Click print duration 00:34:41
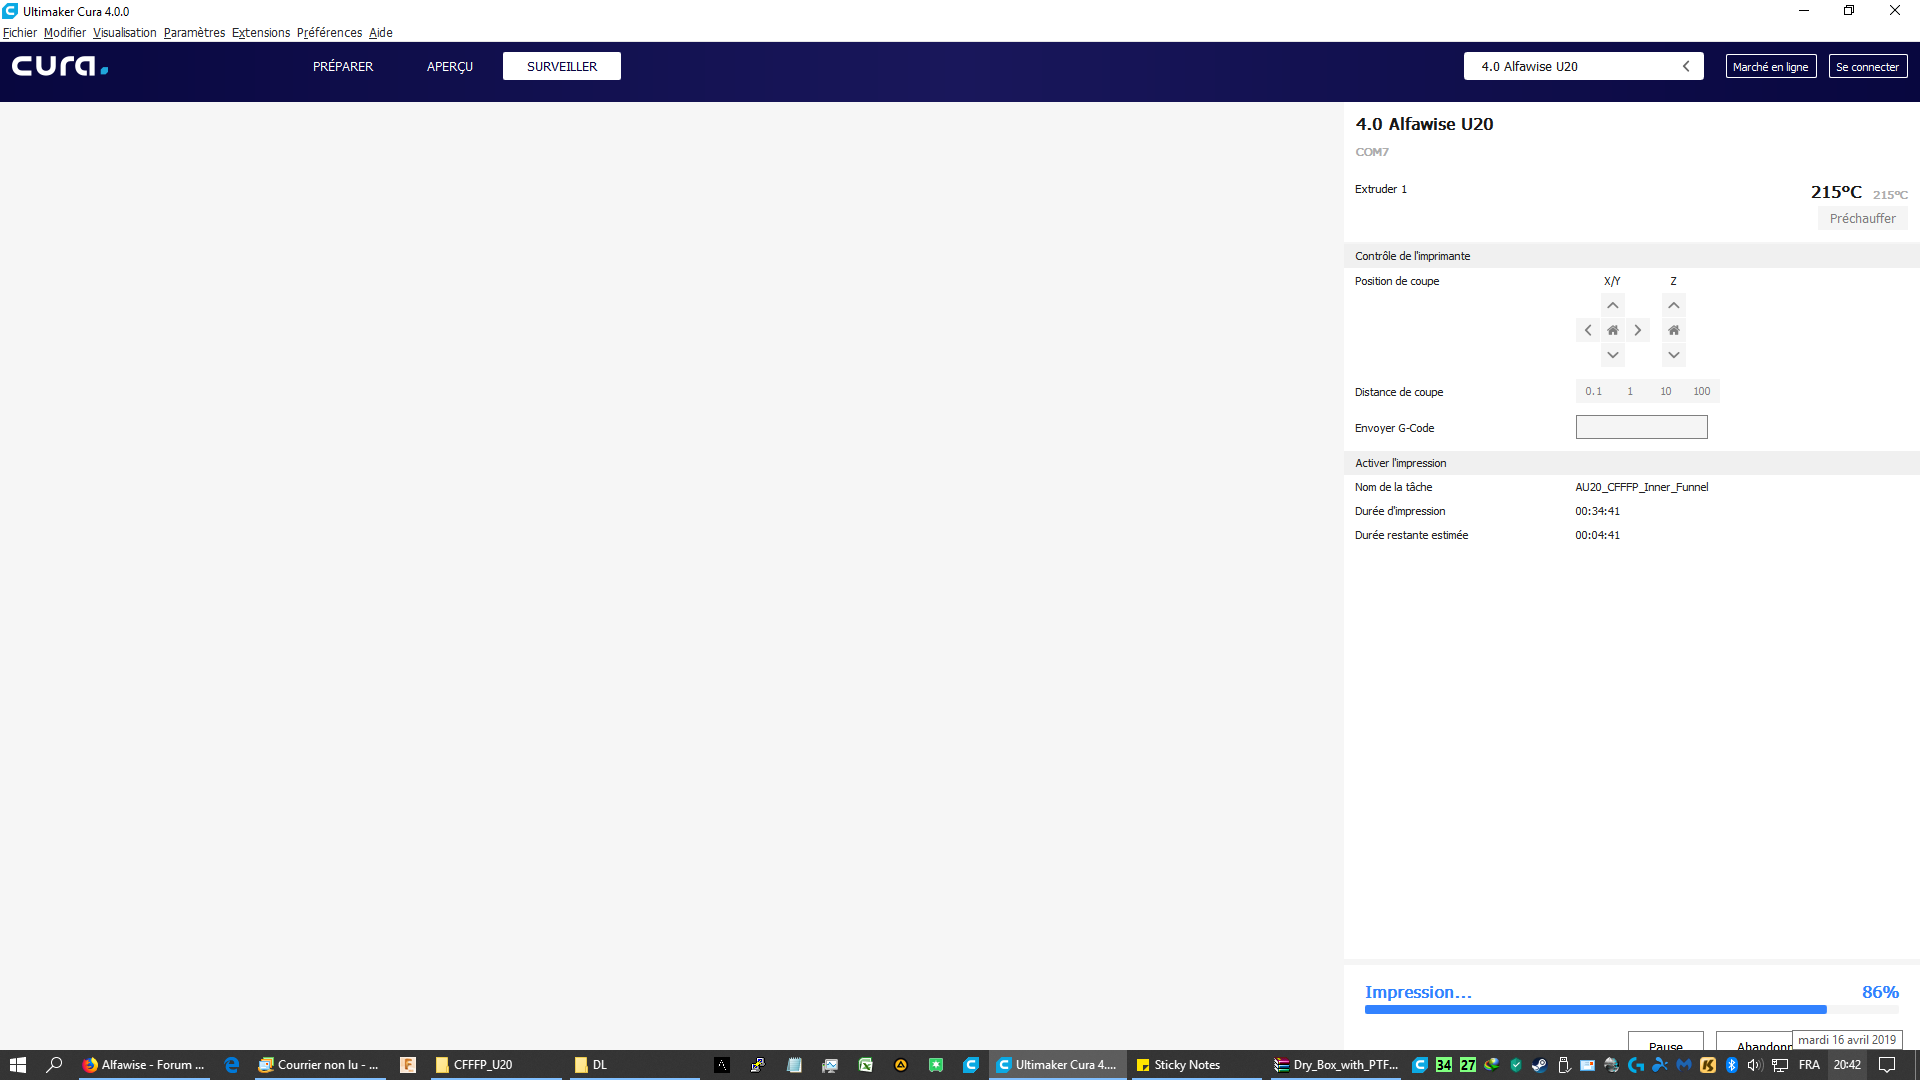Screen dimensions: 1920x1080 (x=1598, y=511)
